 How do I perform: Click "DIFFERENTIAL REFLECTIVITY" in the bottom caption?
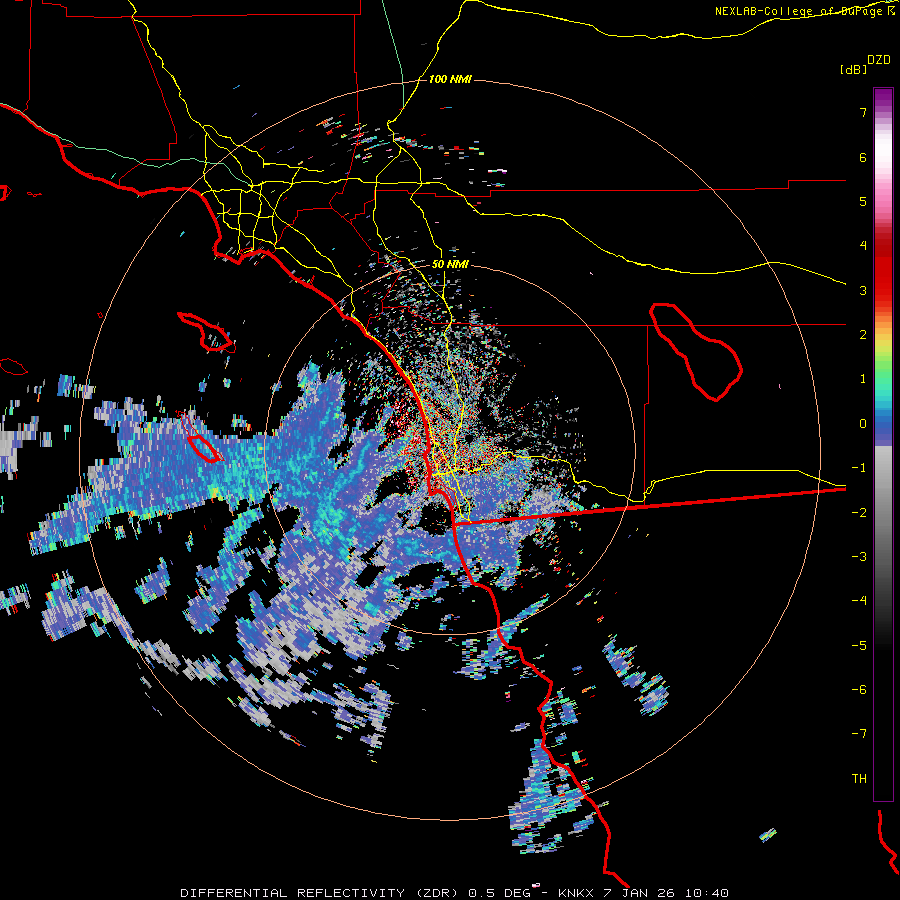tap(293, 893)
